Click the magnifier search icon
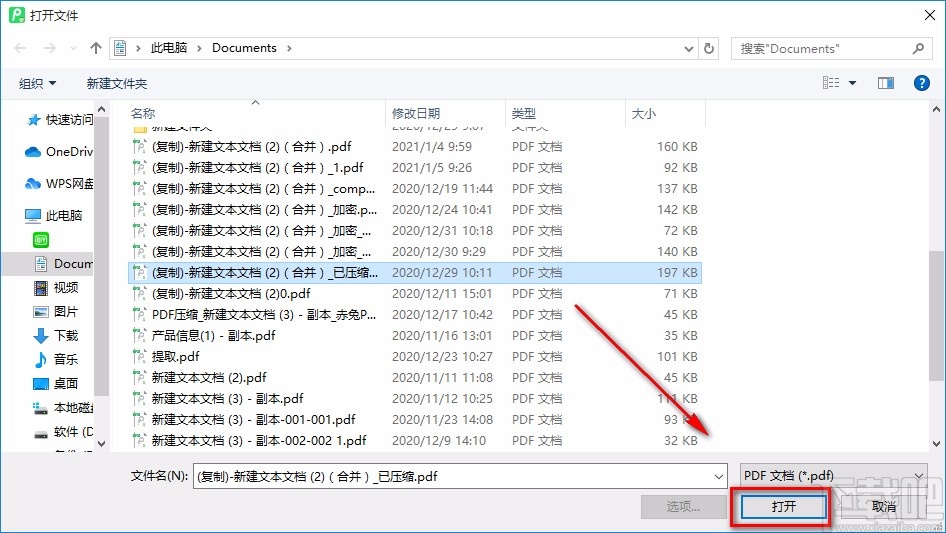 coord(918,48)
